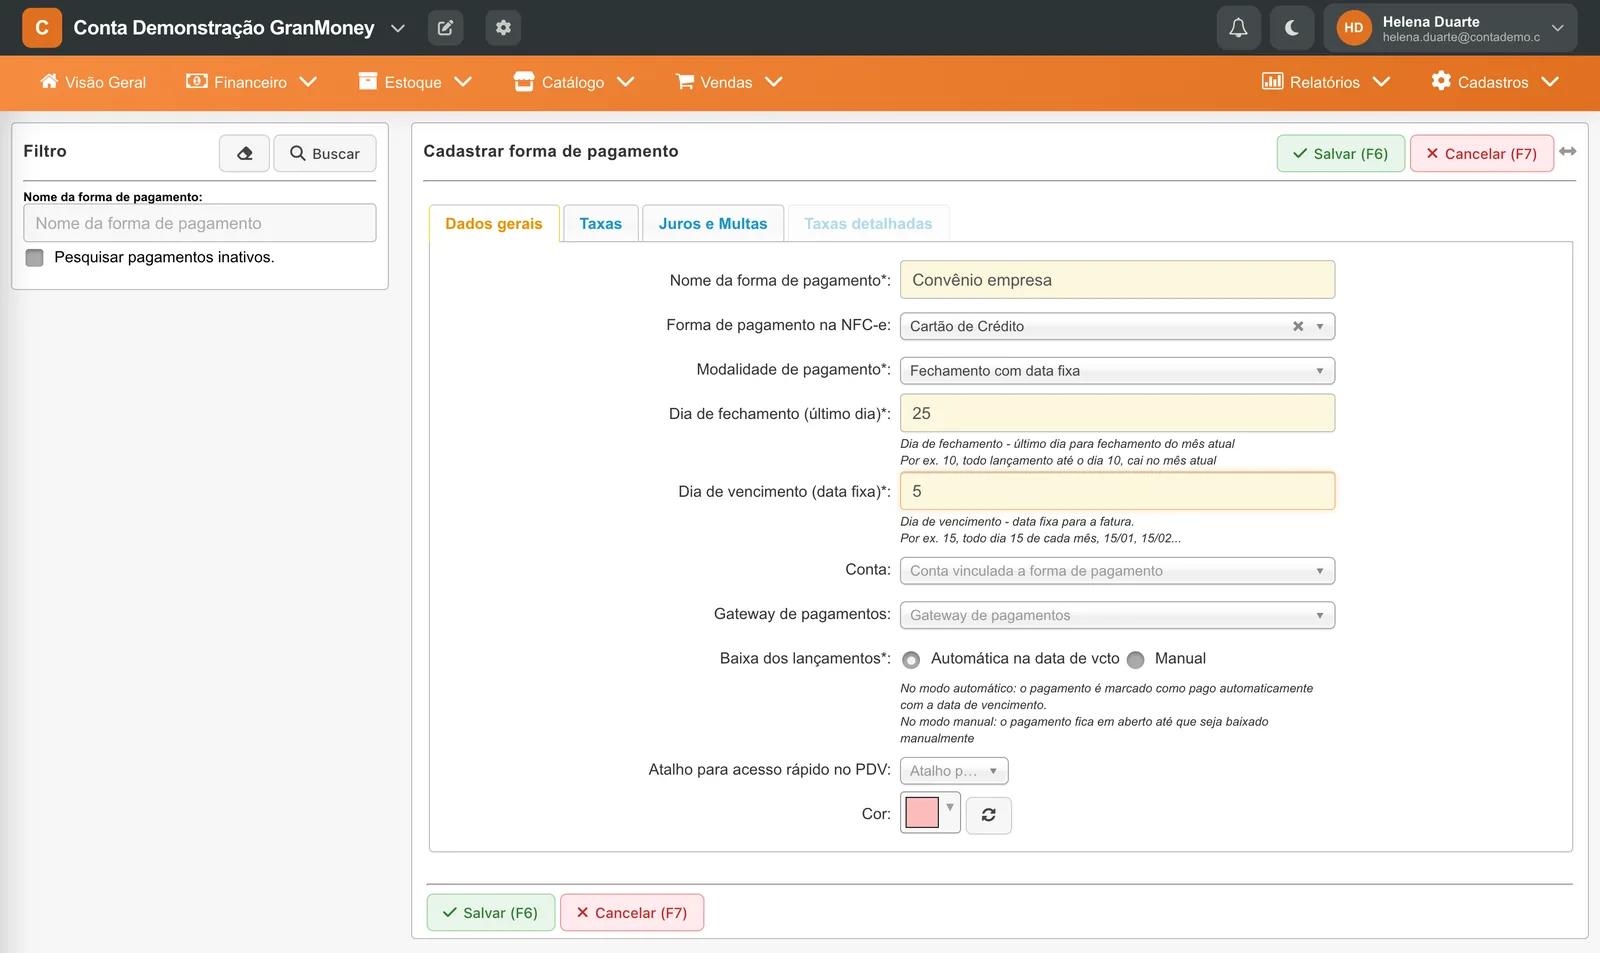Open the Cadastros menu

(x=1495, y=82)
